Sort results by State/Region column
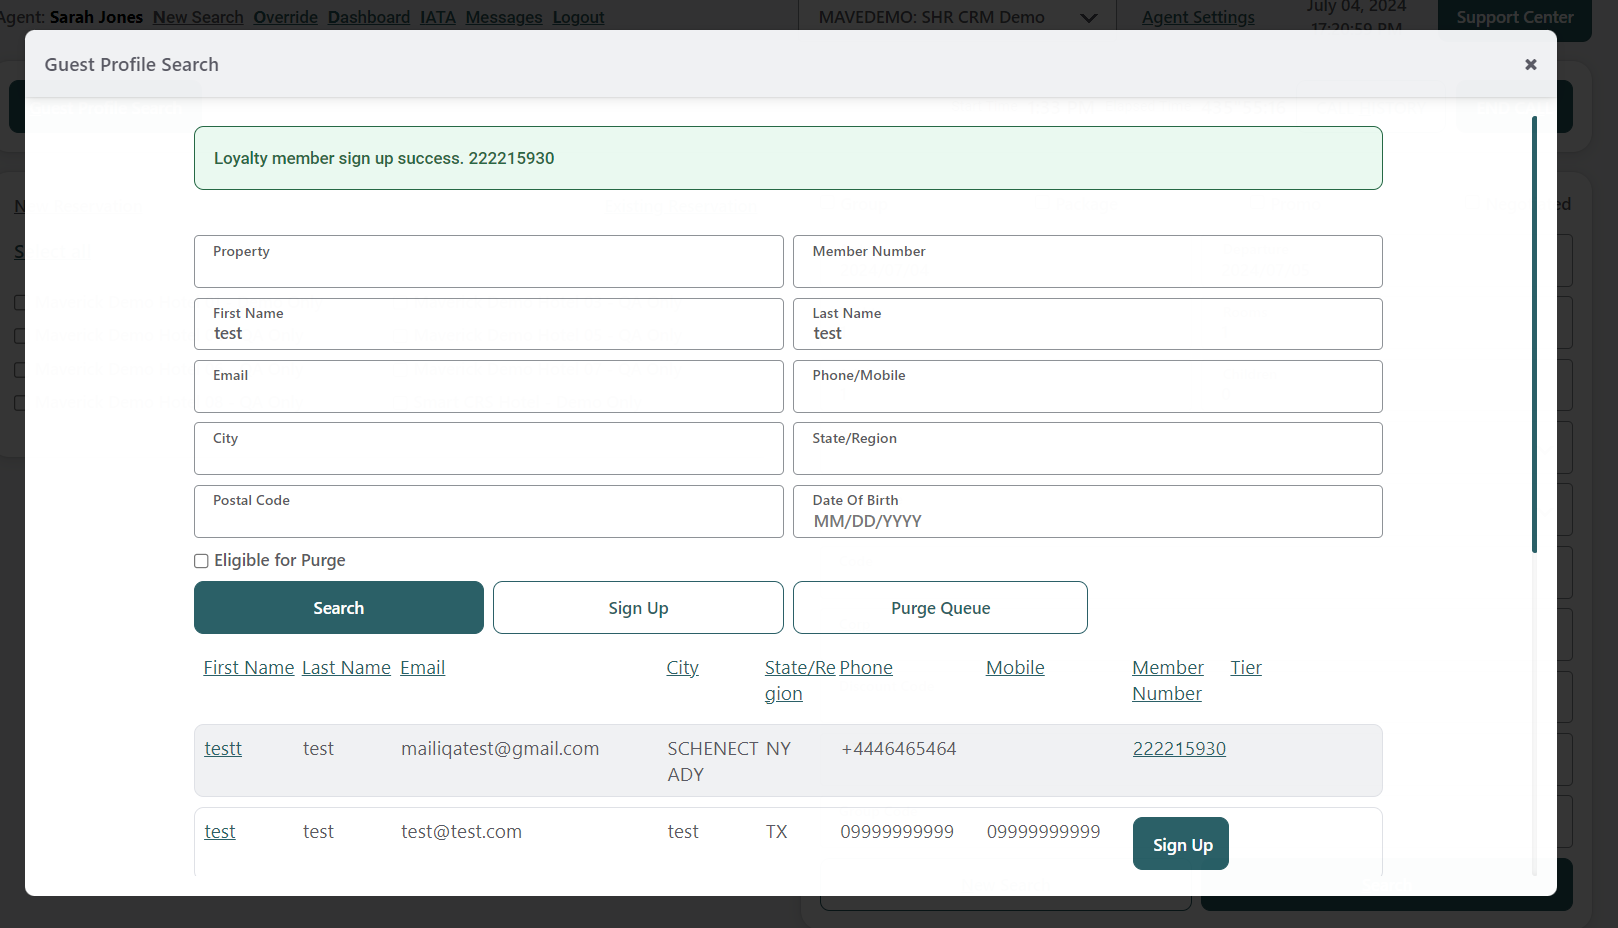Viewport: 1618px width, 928px height. tap(799, 680)
